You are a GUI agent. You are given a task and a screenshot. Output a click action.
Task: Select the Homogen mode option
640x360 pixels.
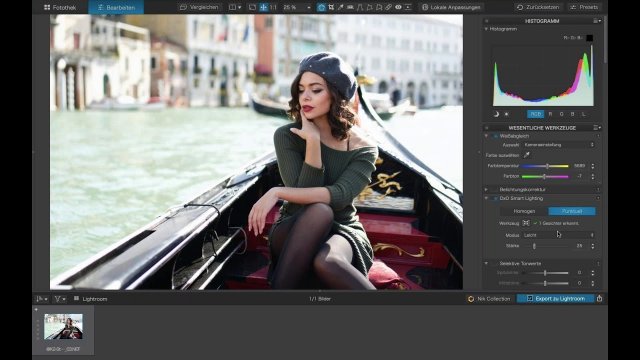click(x=524, y=211)
